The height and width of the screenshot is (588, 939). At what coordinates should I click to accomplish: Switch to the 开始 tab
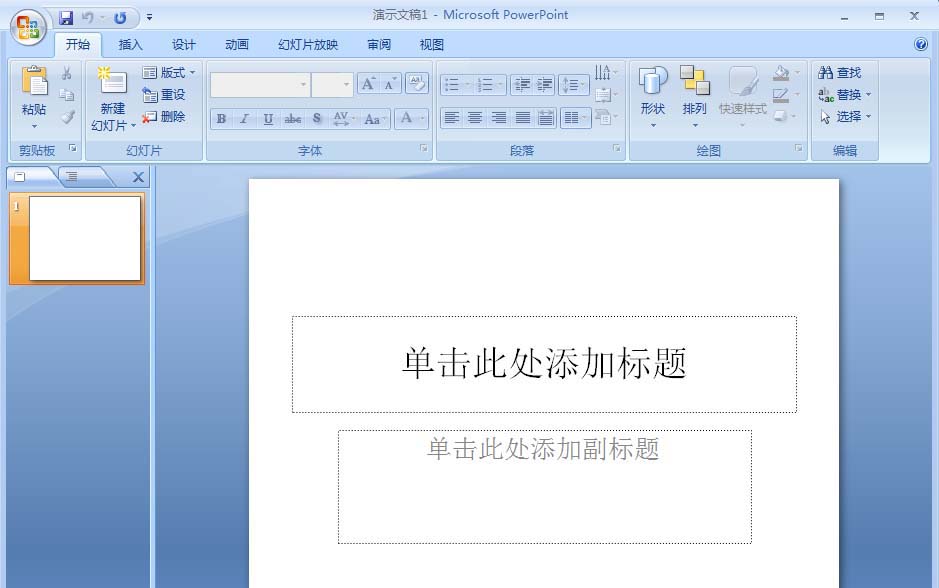pos(78,44)
